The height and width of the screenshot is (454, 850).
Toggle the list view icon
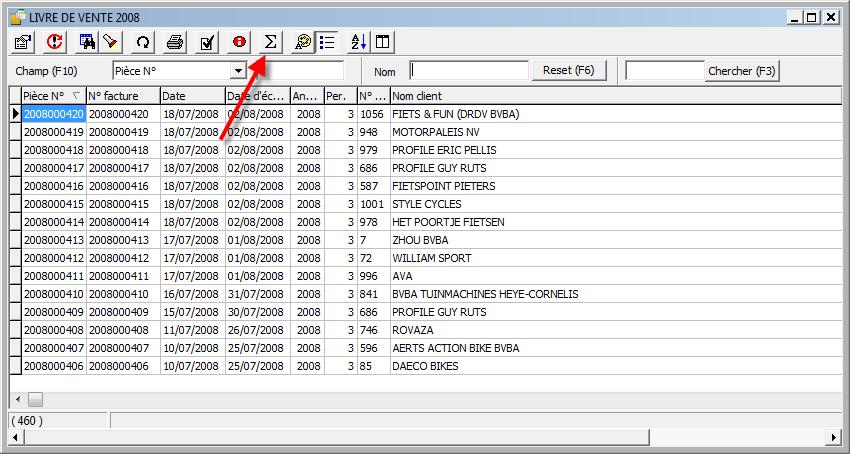coord(327,42)
